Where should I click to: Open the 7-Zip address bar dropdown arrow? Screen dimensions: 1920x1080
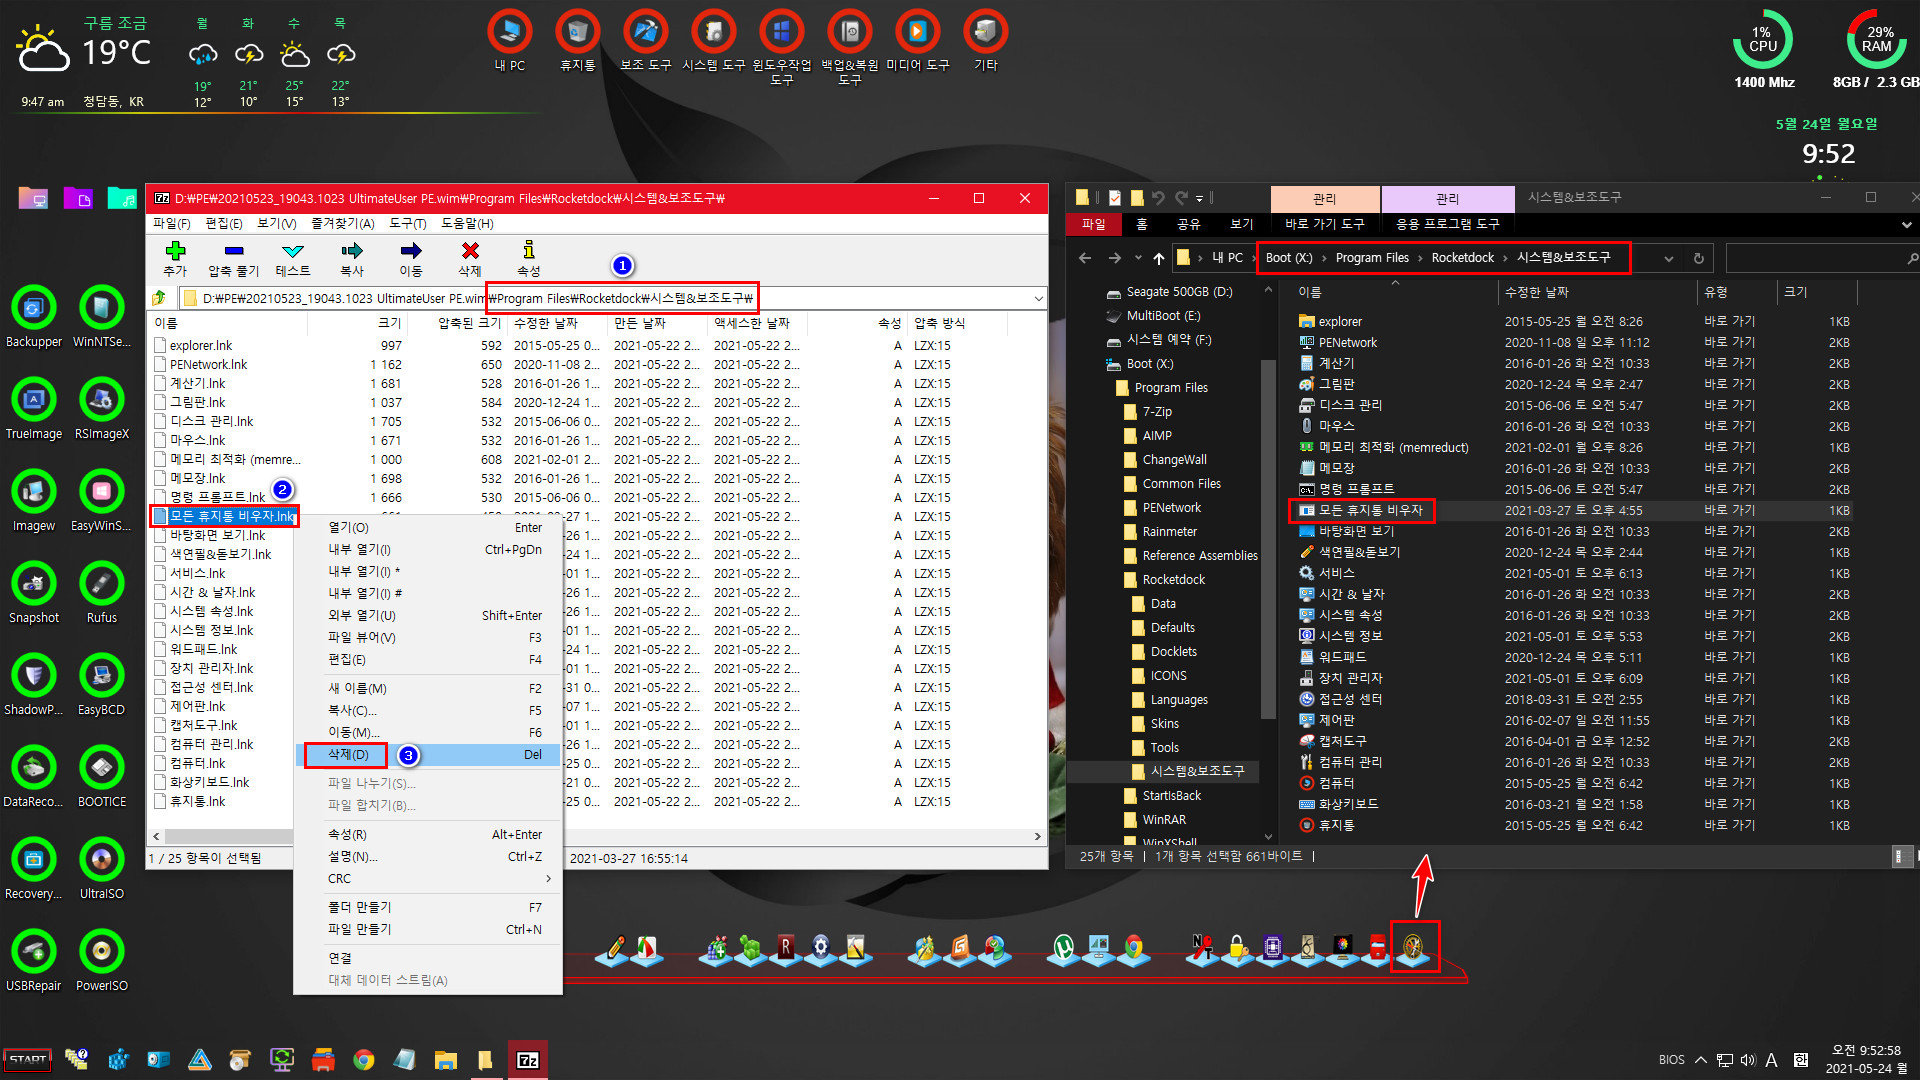(x=1038, y=298)
